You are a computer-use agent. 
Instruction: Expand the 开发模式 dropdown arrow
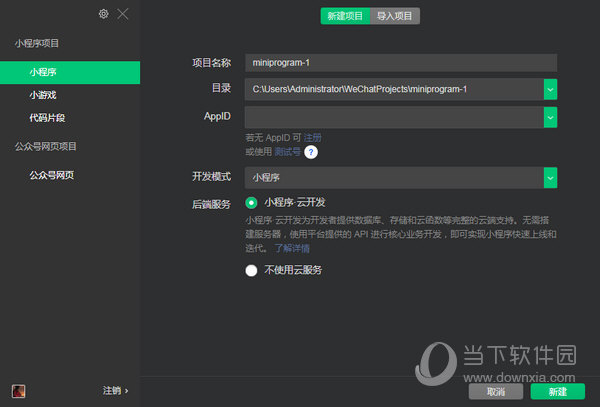point(550,178)
